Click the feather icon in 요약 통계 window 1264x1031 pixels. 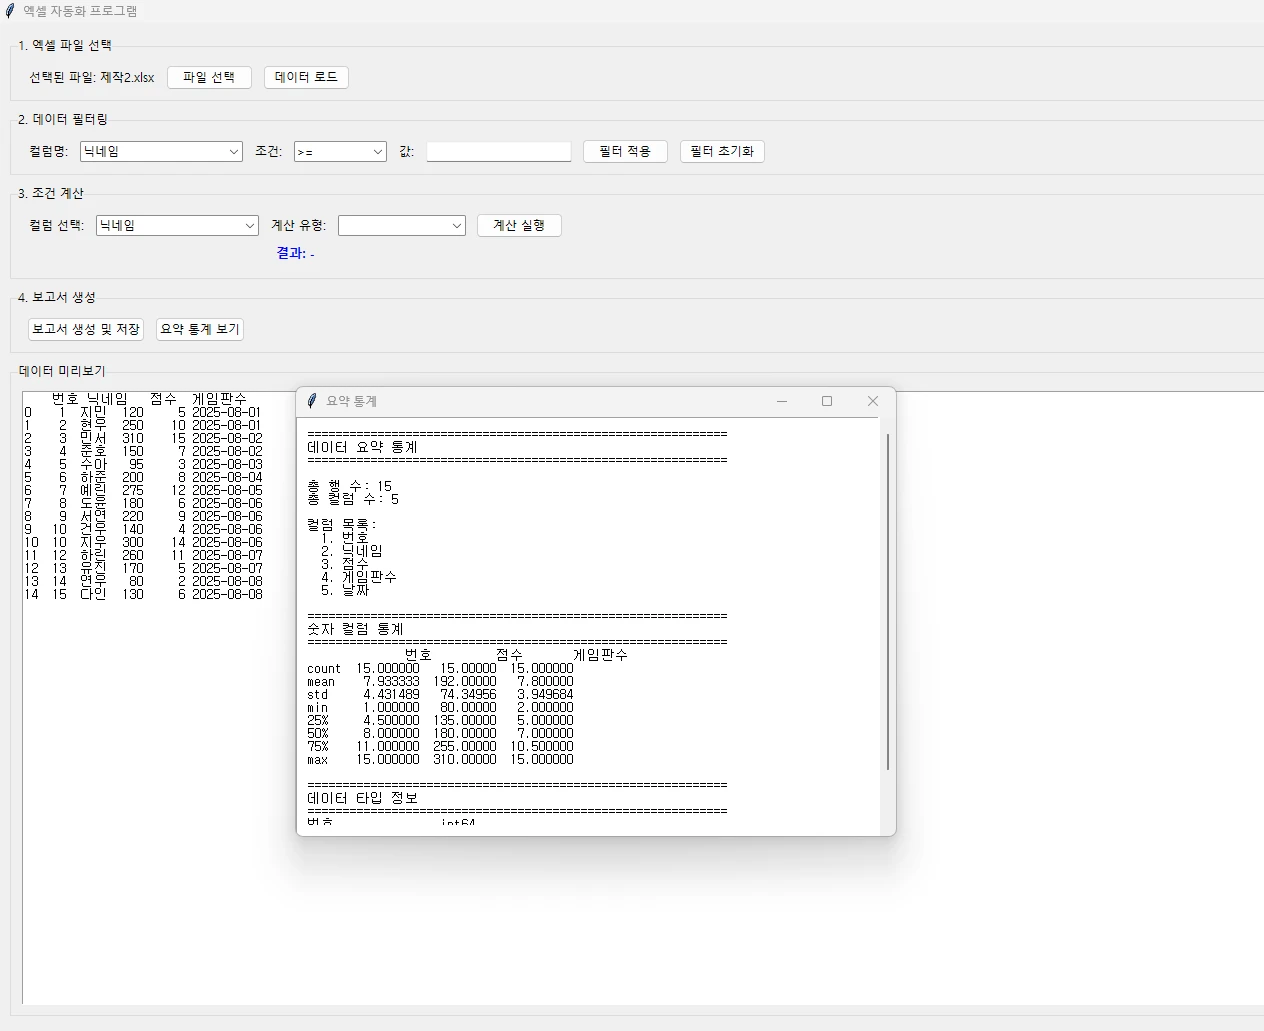(x=312, y=401)
